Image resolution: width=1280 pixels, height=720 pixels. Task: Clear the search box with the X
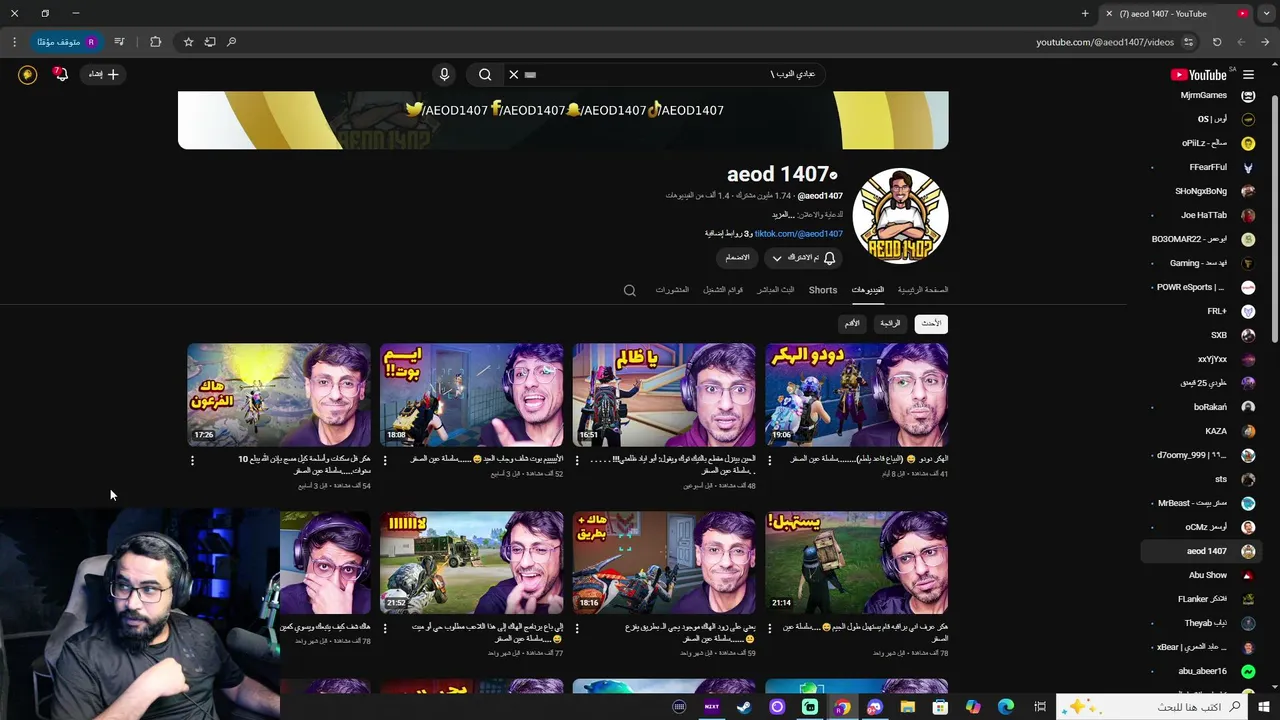[x=514, y=75]
